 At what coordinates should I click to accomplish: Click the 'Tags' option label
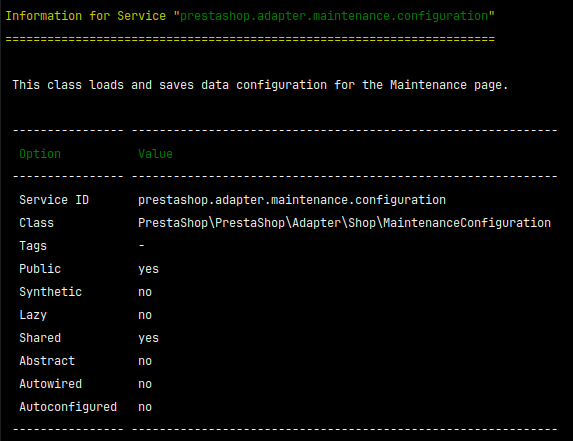(x=33, y=246)
